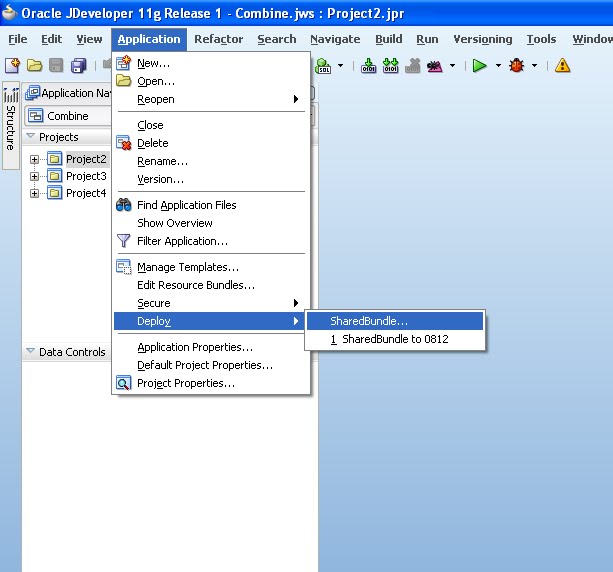Viewport: 613px width, 572px height.
Task: Select Show Overview menu item
Action: [210, 223]
